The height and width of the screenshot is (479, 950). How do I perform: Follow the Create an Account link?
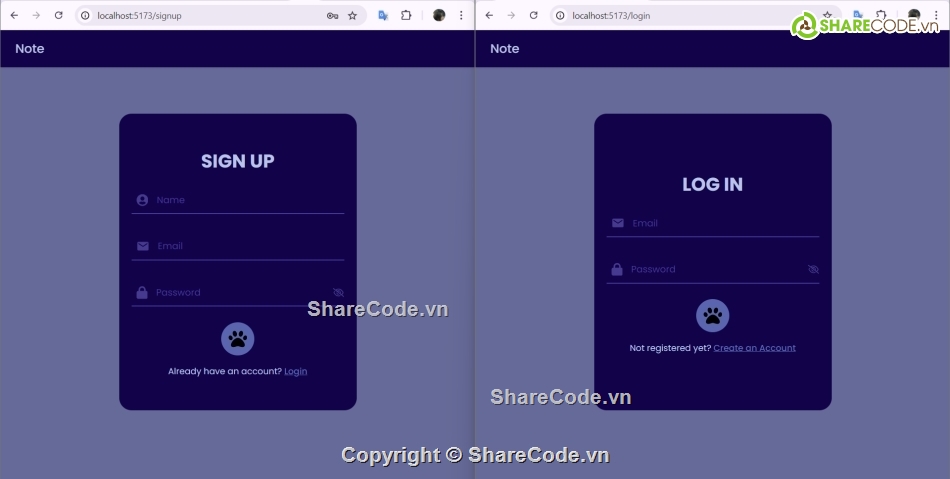(754, 348)
